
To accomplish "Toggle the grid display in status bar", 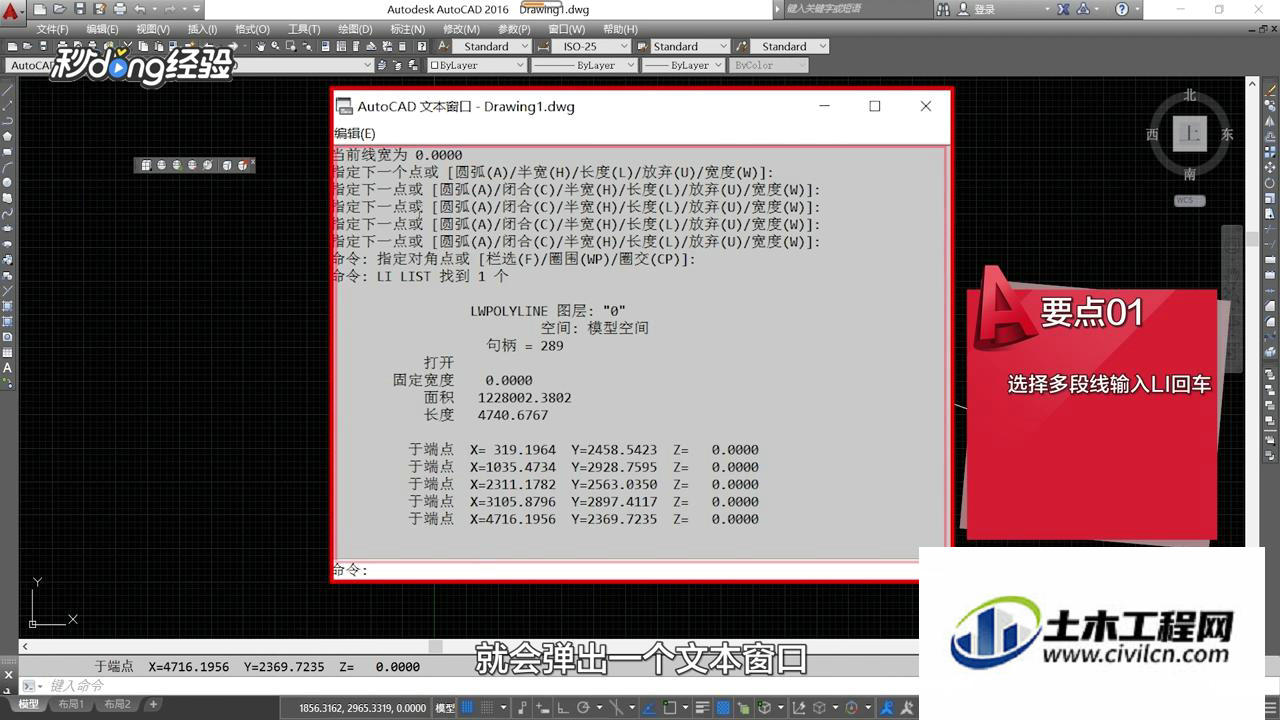I will tap(467, 708).
